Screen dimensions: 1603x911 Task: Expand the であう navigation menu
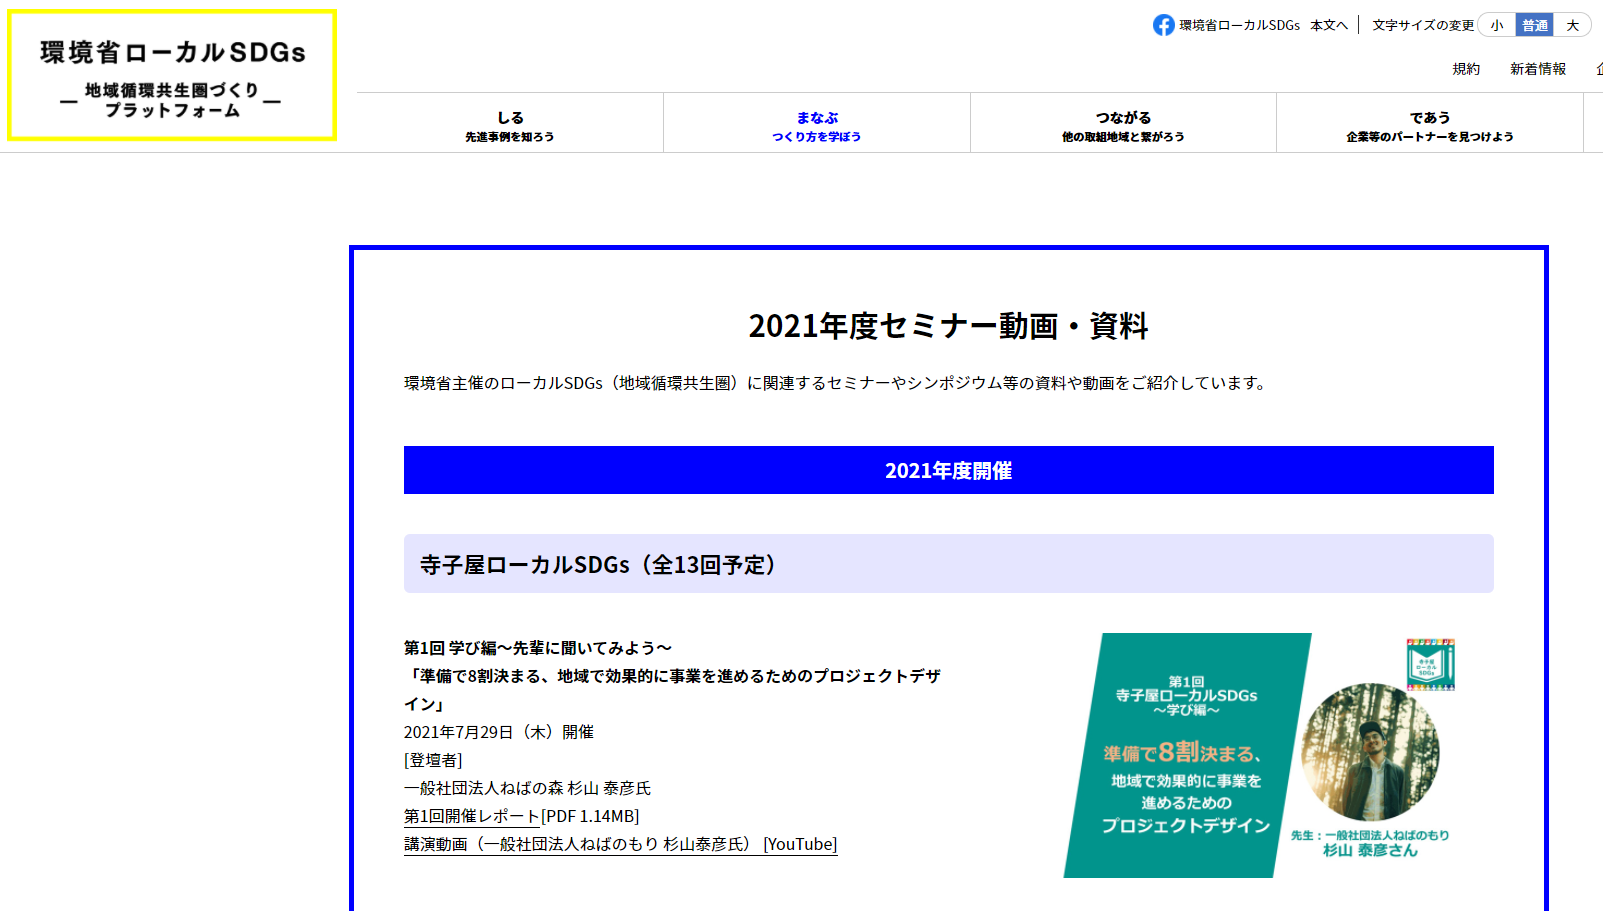pyautogui.click(x=1429, y=124)
